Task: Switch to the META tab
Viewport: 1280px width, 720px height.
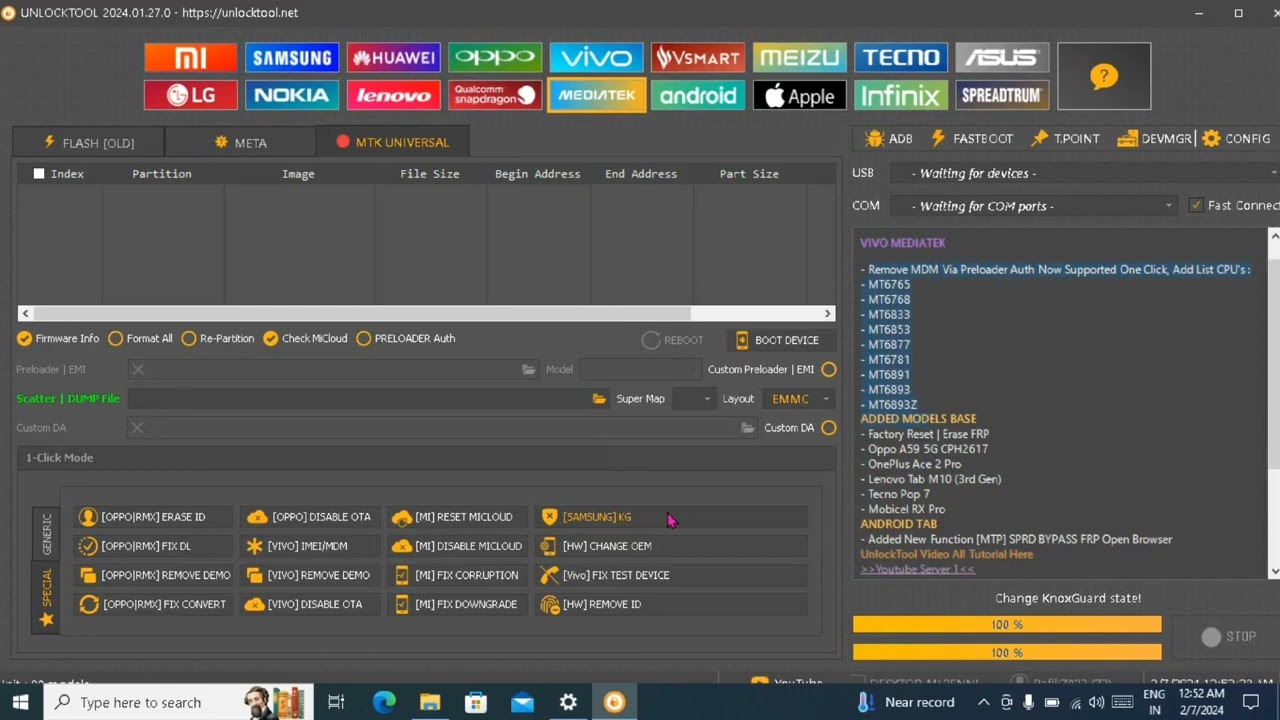Action: tap(240, 143)
